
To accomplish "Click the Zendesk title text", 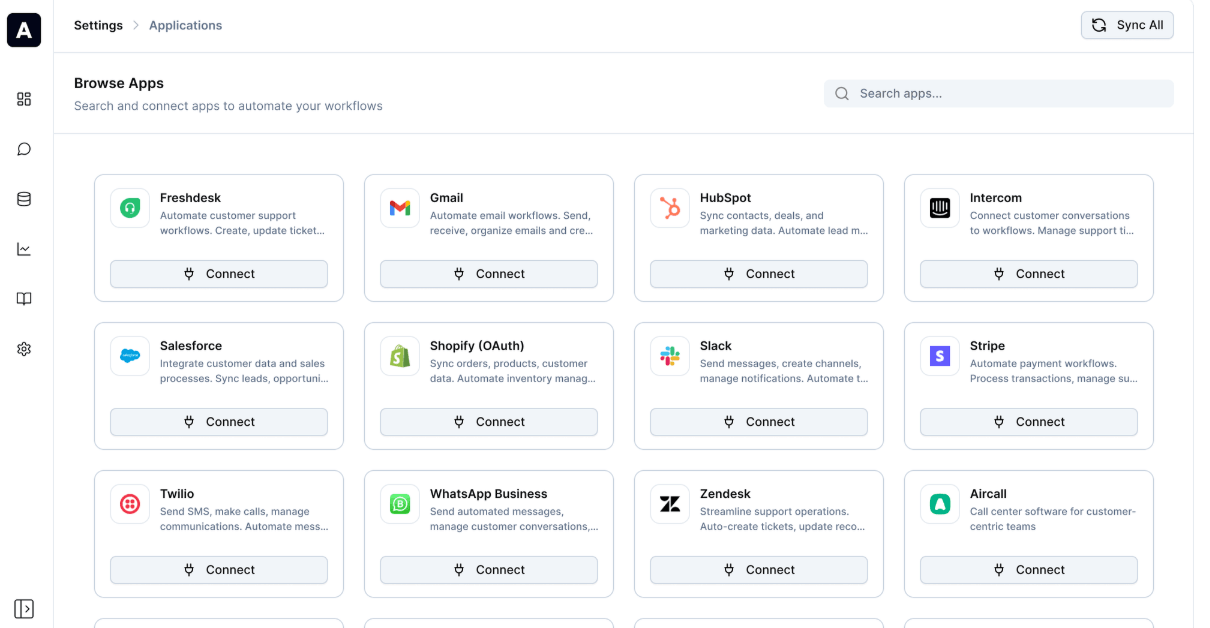I will pyautogui.click(x=725, y=494).
